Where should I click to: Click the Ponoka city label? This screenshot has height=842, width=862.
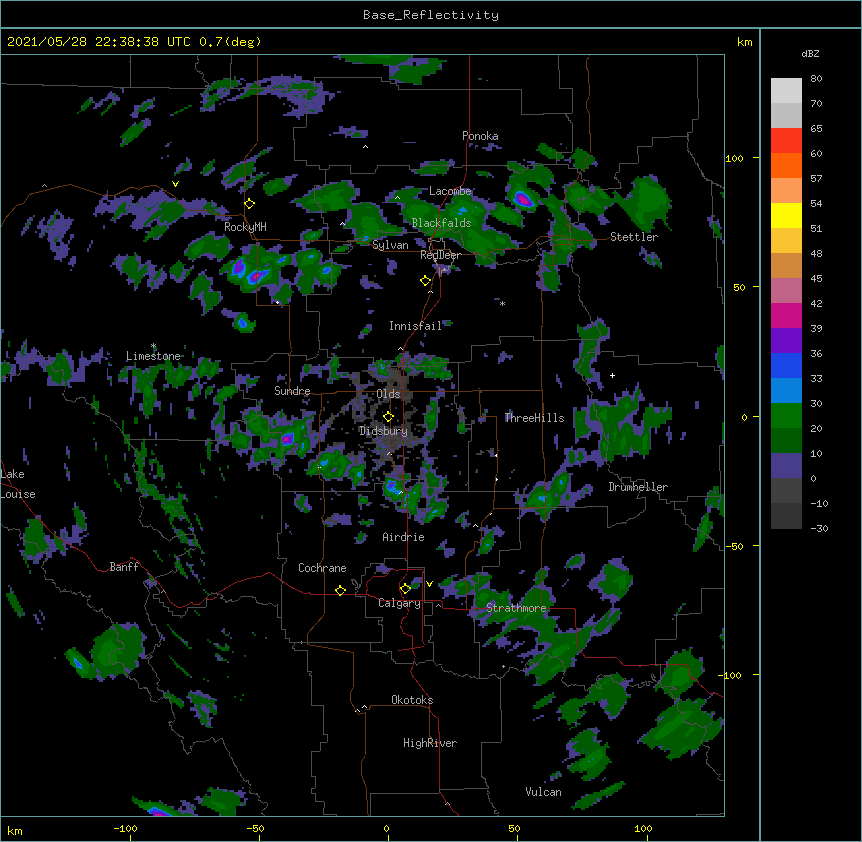pyautogui.click(x=480, y=136)
